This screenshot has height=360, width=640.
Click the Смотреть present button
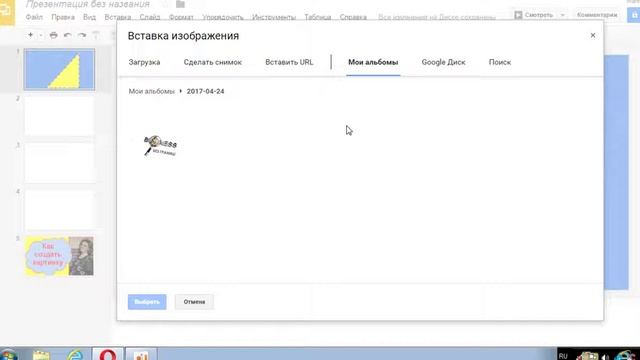point(534,15)
